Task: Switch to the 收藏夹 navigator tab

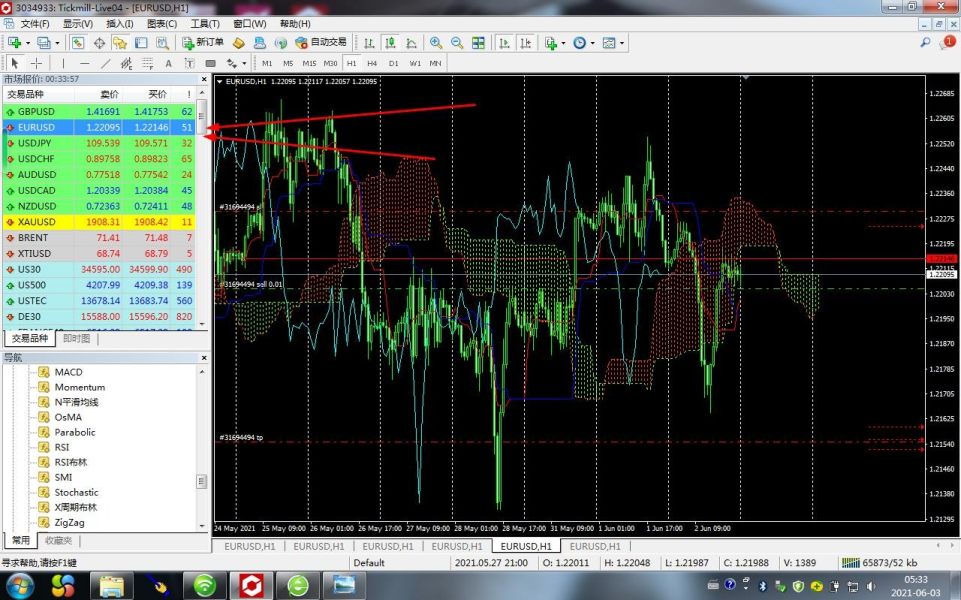Action: click(x=60, y=540)
